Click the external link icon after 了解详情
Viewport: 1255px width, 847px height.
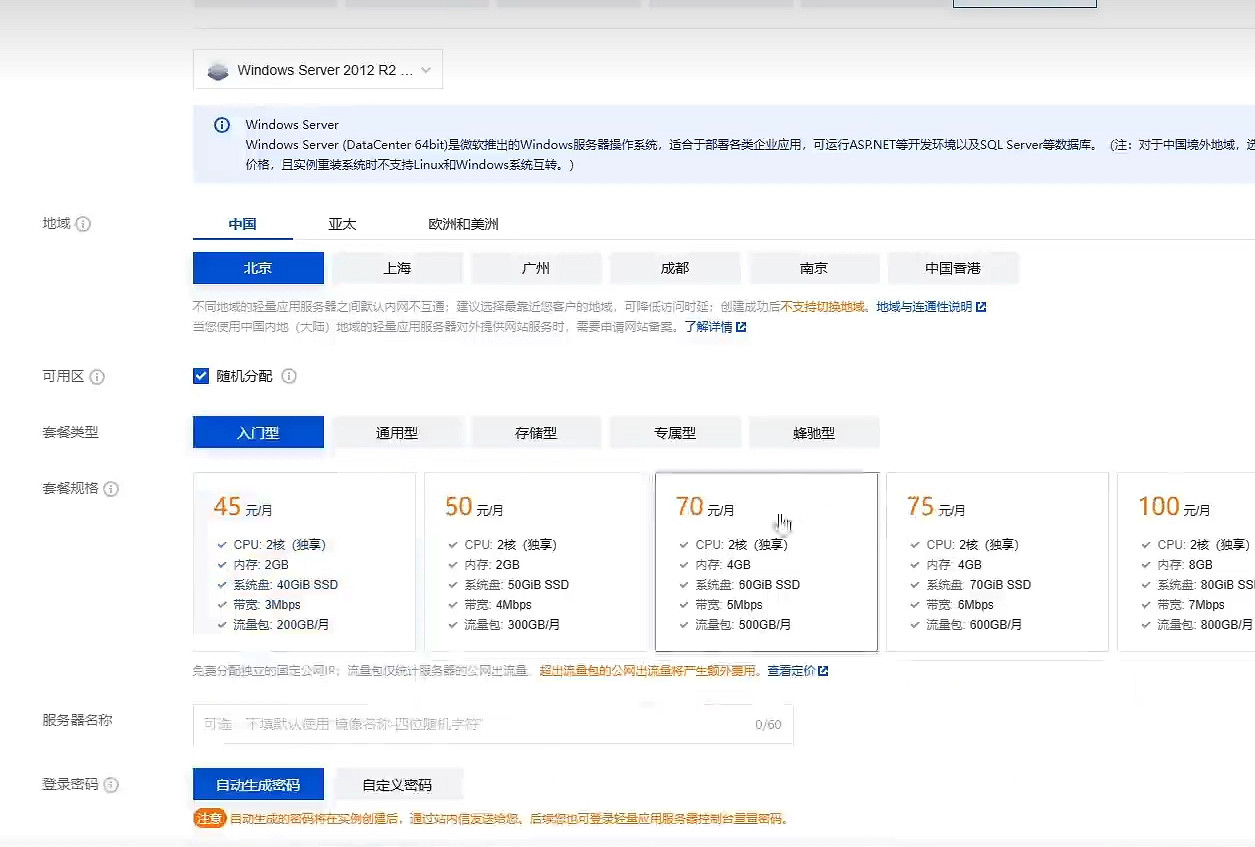(741, 327)
